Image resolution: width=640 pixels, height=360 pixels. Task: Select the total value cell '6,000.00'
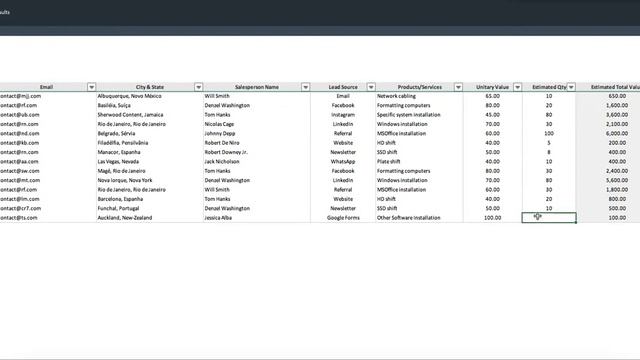click(x=608, y=133)
